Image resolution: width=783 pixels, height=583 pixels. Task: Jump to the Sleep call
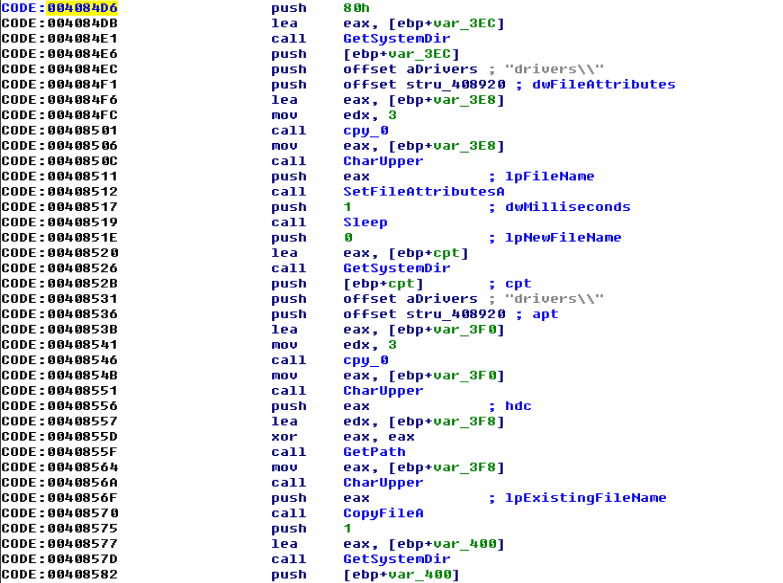point(365,222)
